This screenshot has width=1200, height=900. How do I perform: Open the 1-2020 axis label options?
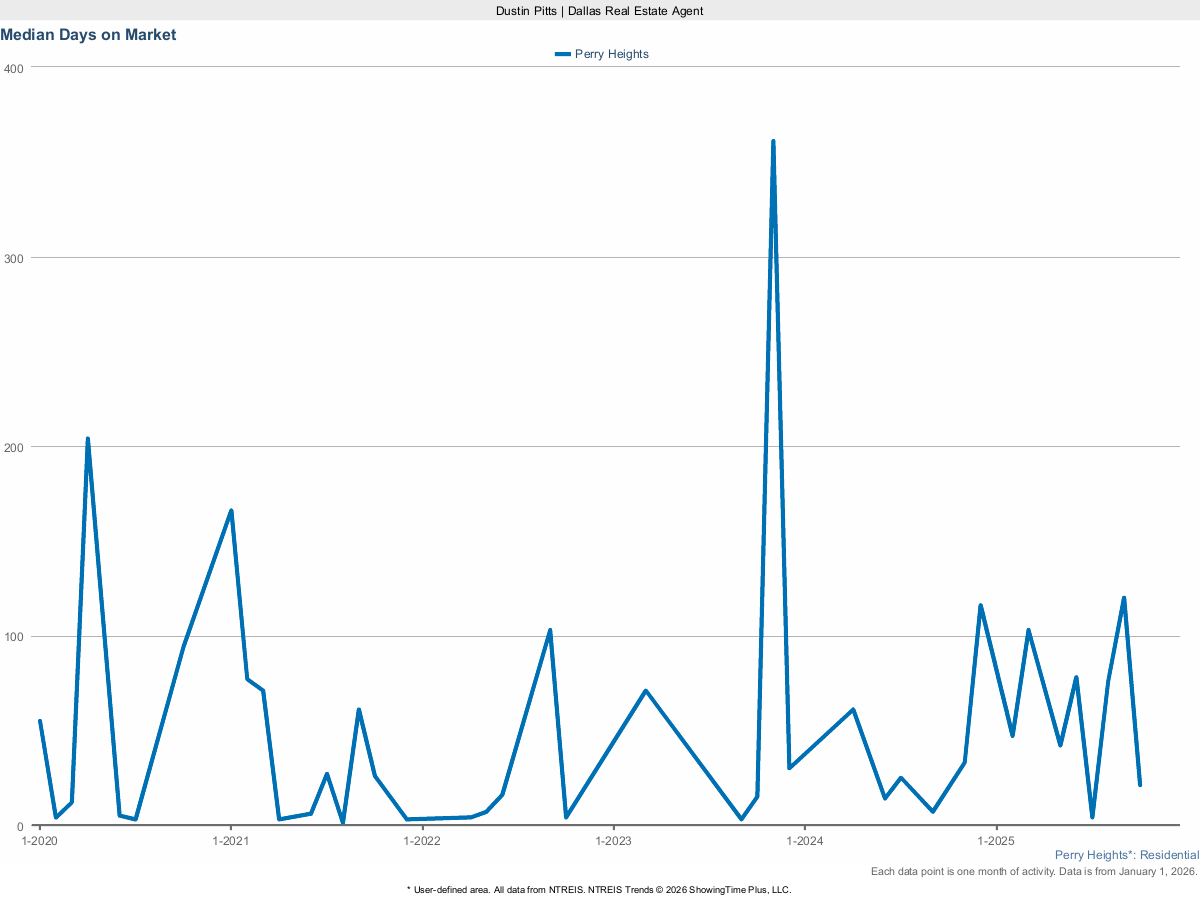[x=39, y=841]
